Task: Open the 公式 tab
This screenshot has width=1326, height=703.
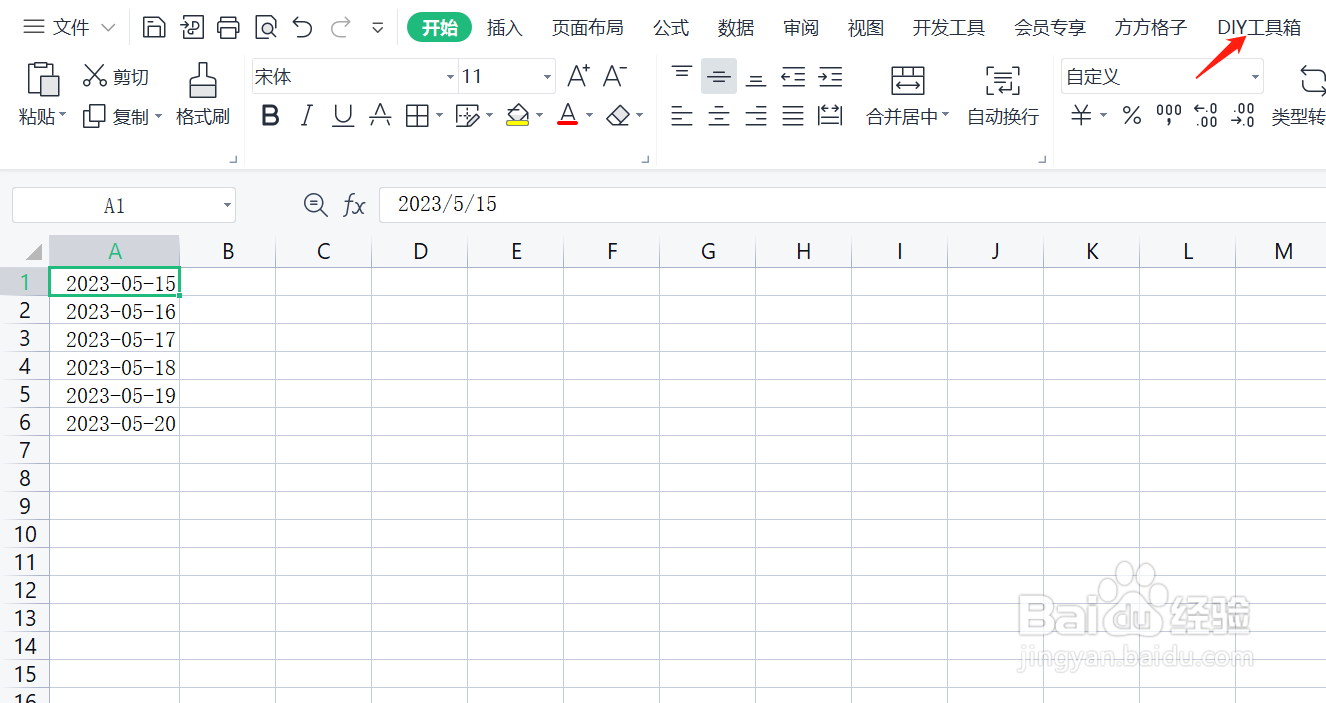Action: [671, 28]
